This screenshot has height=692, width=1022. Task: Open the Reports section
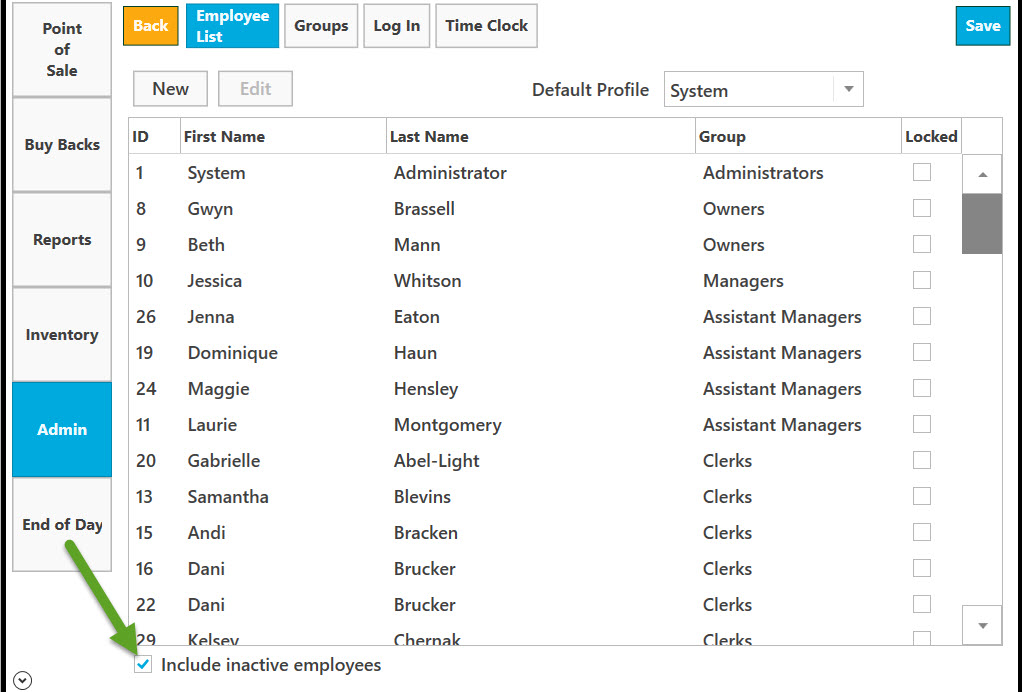[62, 240]
